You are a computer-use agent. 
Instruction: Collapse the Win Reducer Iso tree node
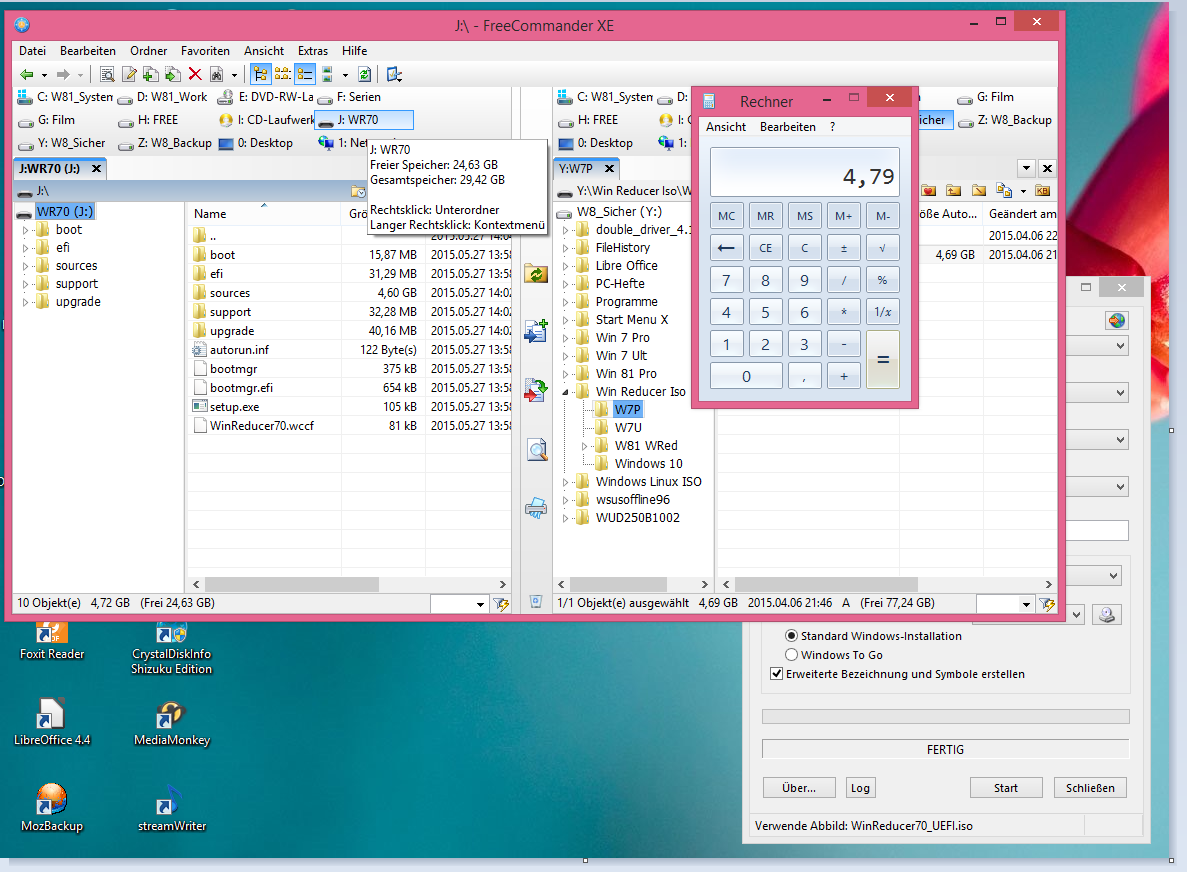[x=565, y=392]
